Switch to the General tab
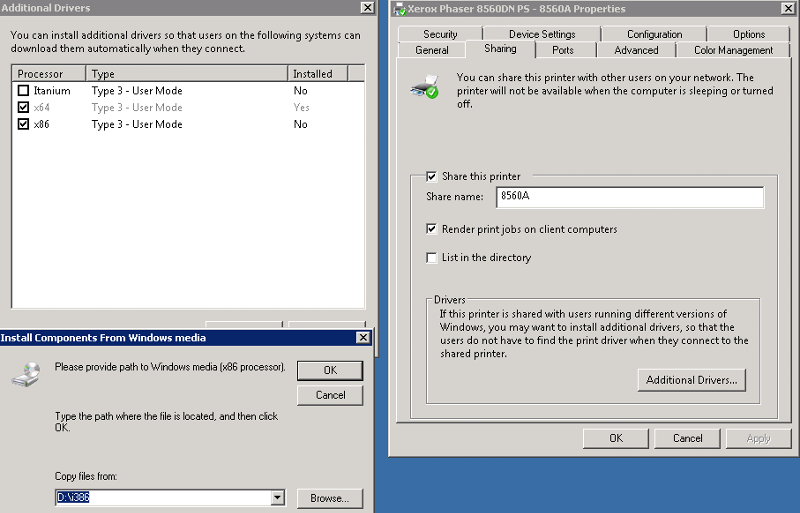Viewport: 800px width, 513px height. click(432, 50)
